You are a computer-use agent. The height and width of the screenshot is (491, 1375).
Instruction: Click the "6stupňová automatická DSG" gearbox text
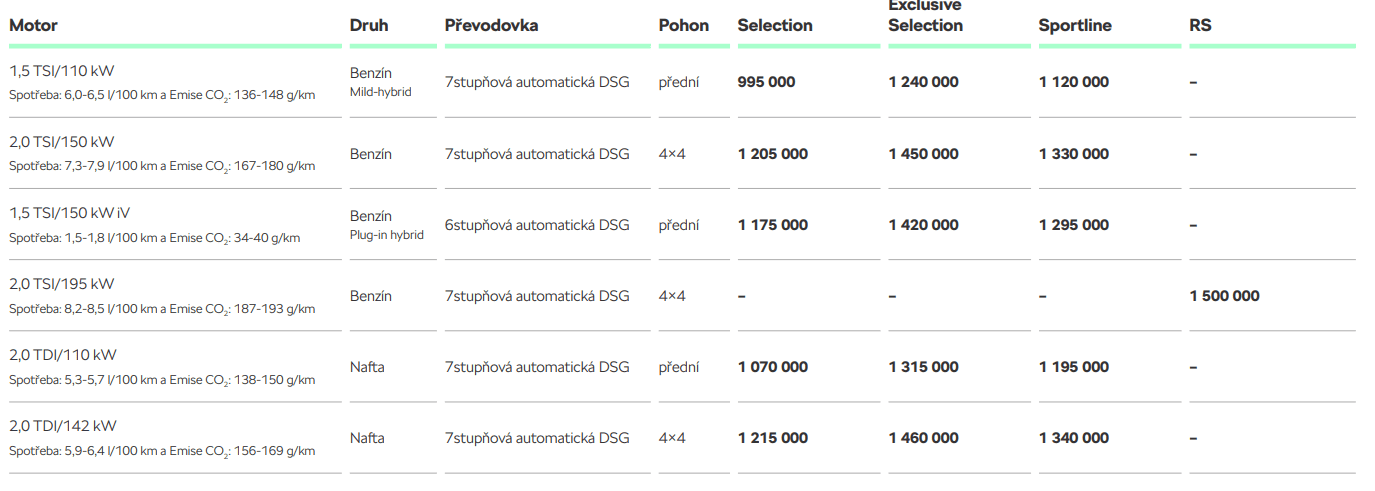pyautogui.click(x=537, y=225)
